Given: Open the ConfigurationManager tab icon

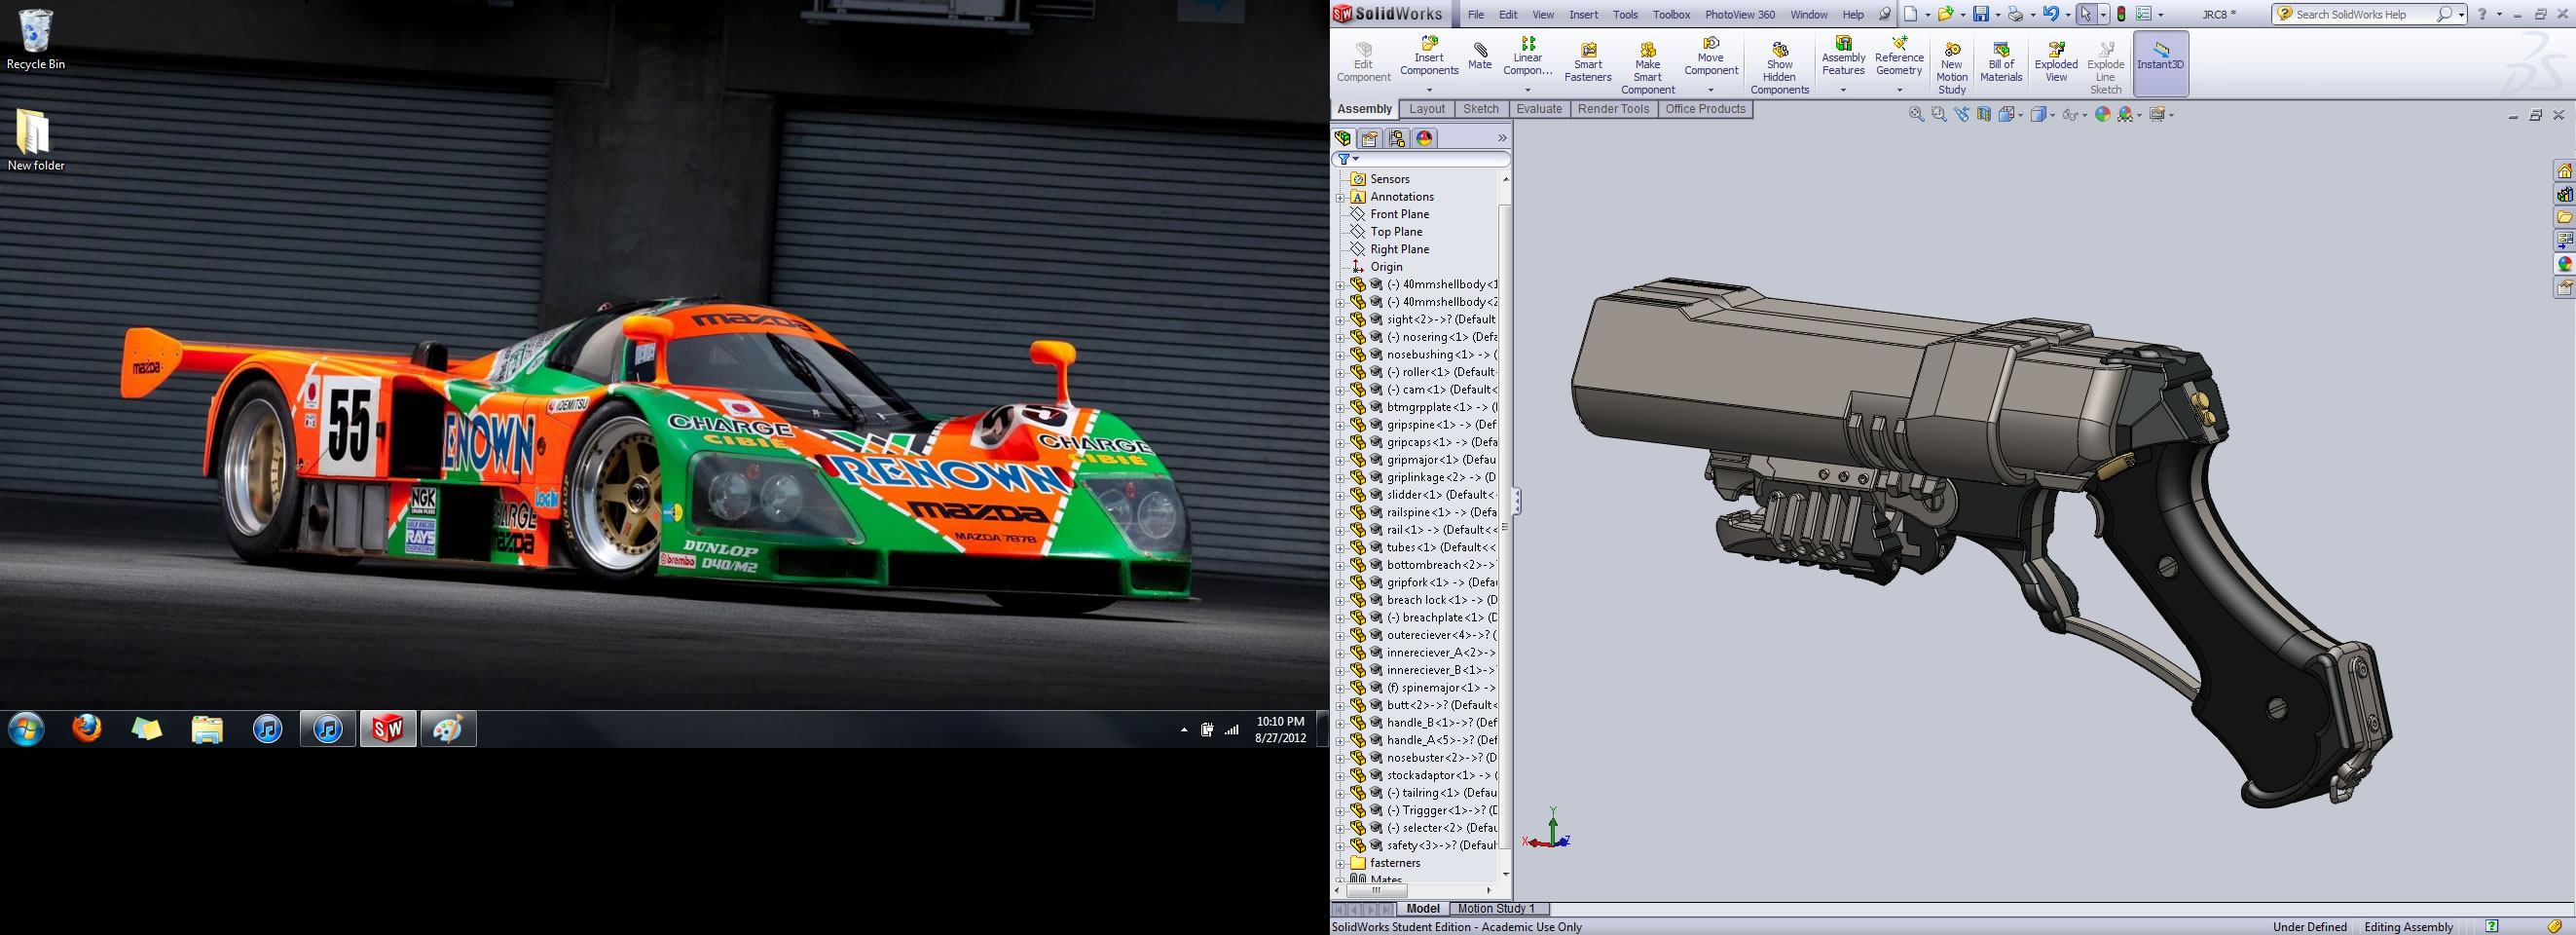Looking at the screenshot, I should click(x=1397, y=139).
